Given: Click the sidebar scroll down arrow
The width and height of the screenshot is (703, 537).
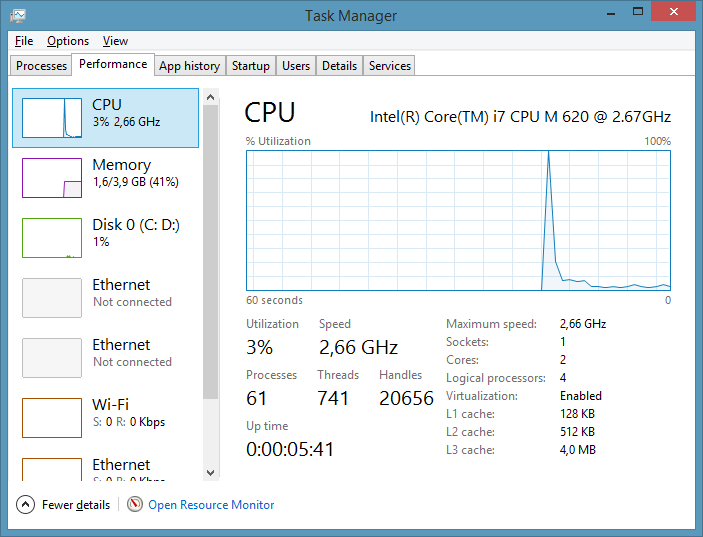Looking at the screenshot, I should [210, 472].
